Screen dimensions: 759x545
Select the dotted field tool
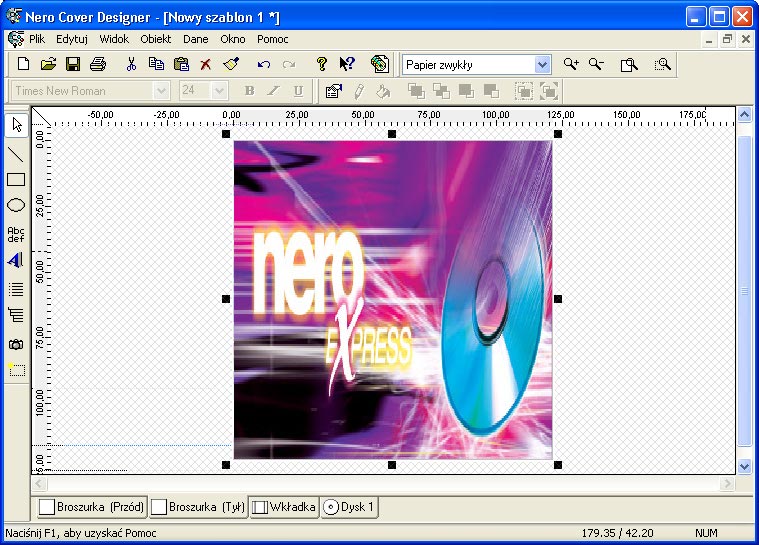click(16, 370)
